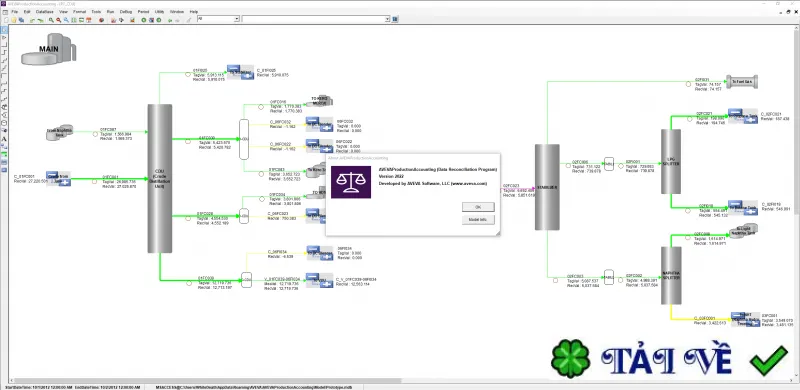The image size is (800, 390).
Task: Click the red magnifier Zoom Out icon
Action: pyautogui.click(x=59, y=20)
